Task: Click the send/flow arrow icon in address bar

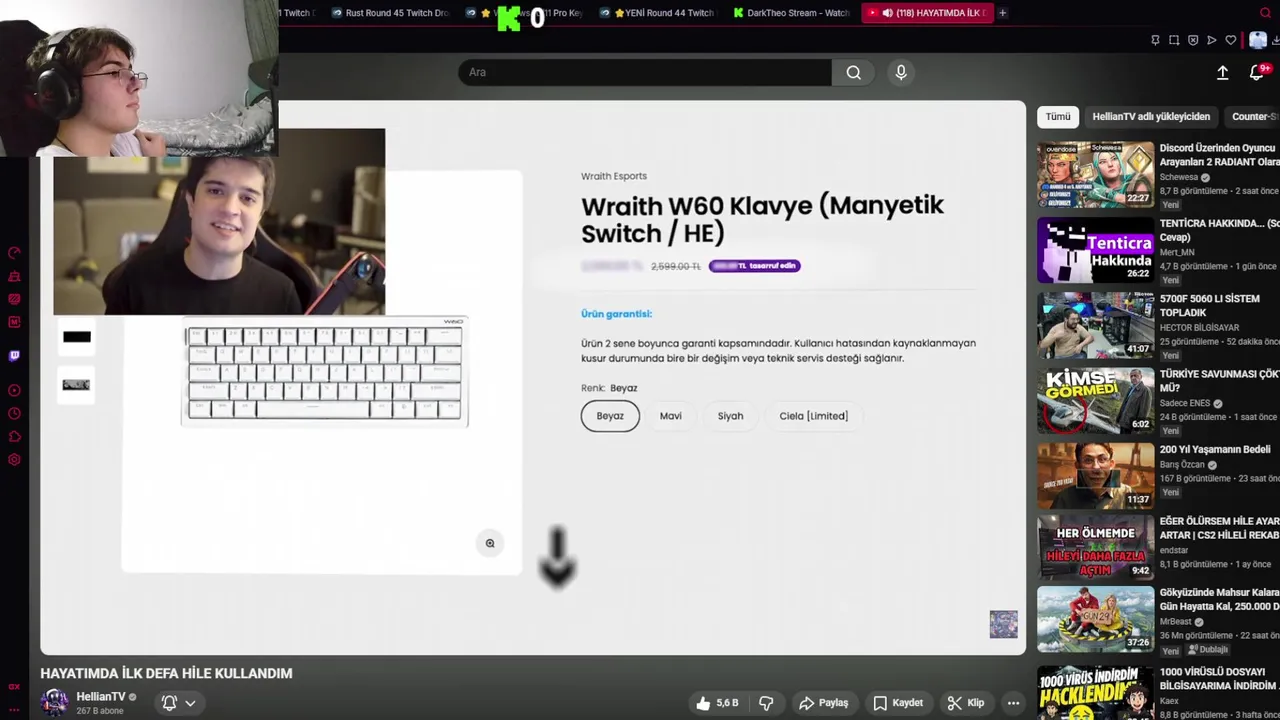Action: 1212,40
